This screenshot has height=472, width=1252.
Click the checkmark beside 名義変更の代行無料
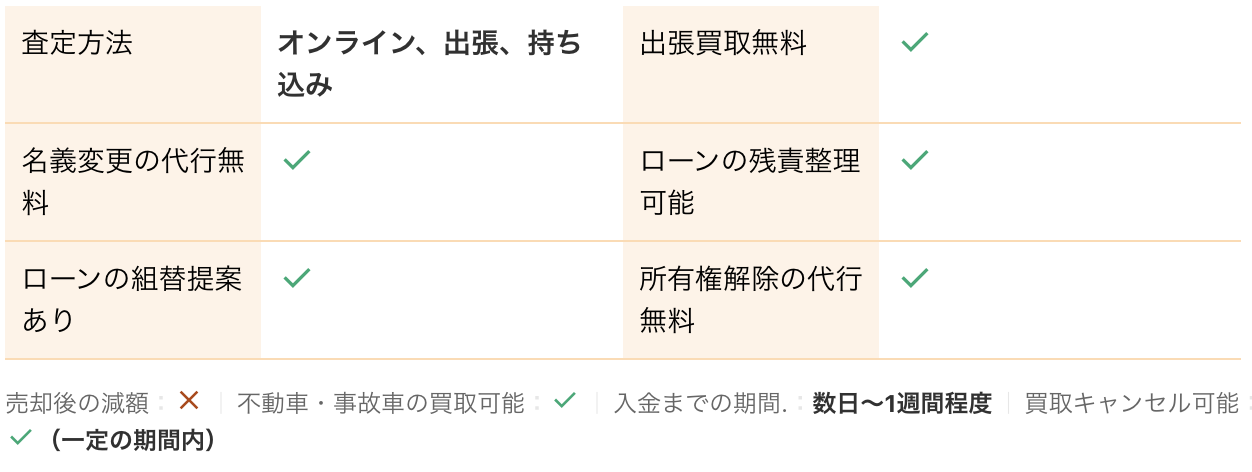(x=297, y=160)
